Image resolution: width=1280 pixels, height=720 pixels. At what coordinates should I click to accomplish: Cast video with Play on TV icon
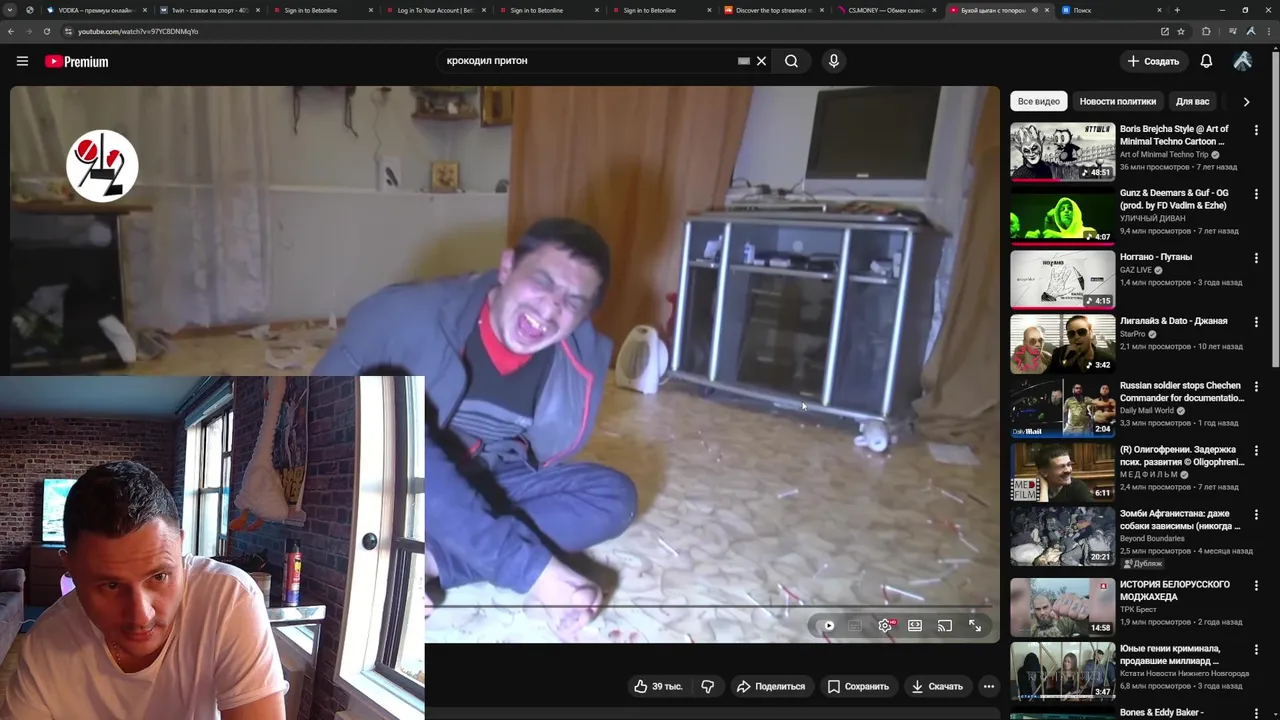pyautogui.click(x=945, y=626)
